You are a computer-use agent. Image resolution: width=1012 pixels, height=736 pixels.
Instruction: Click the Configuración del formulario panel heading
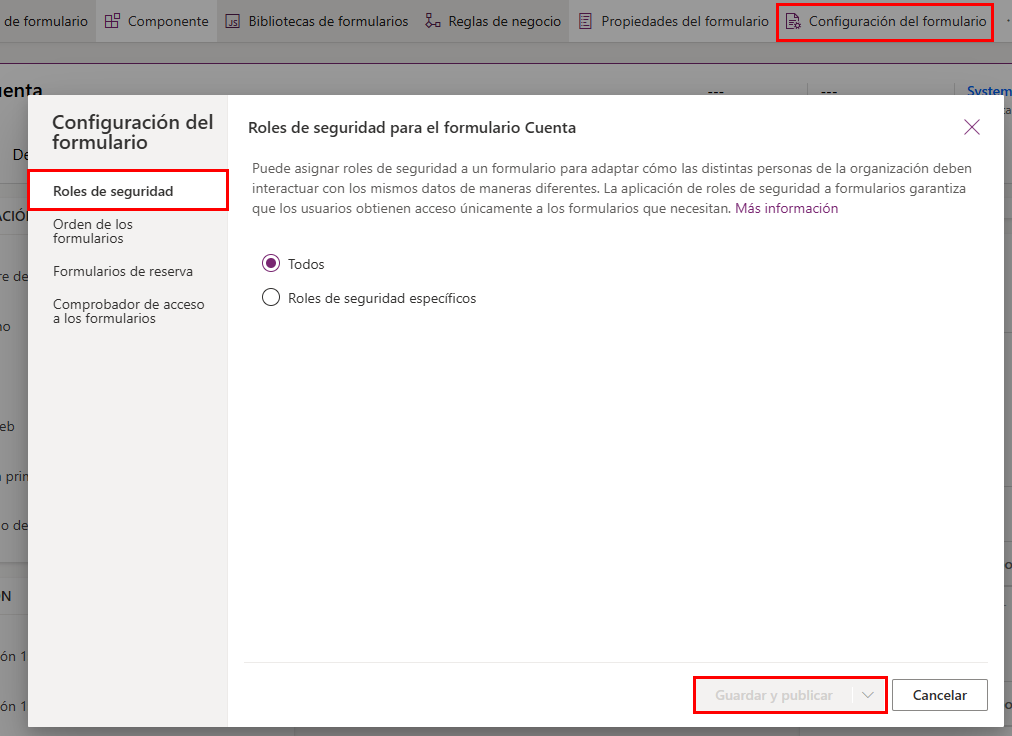click(x=132, y=132)
